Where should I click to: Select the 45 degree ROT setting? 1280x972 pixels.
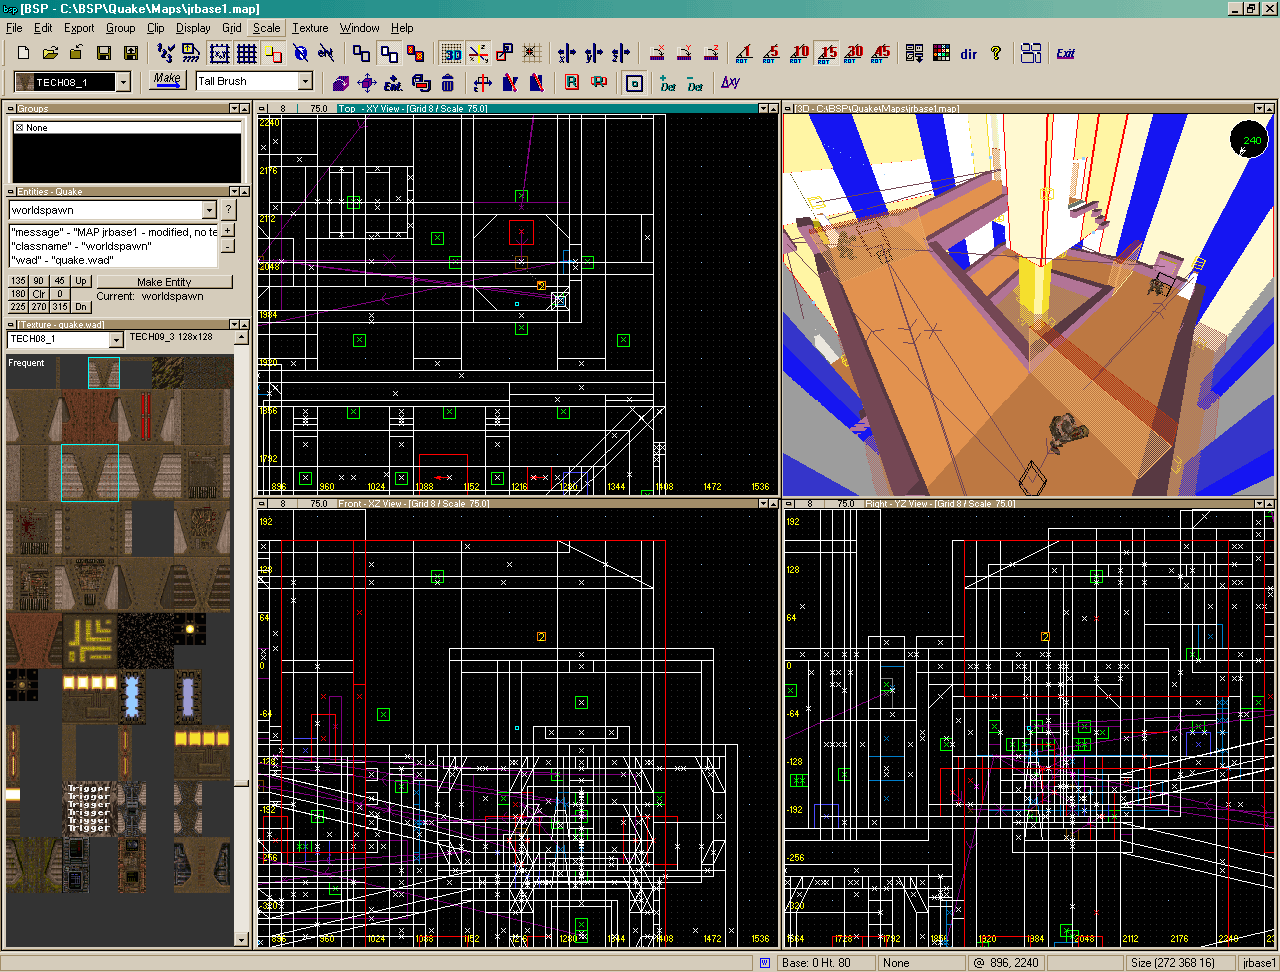click(881, 53)
